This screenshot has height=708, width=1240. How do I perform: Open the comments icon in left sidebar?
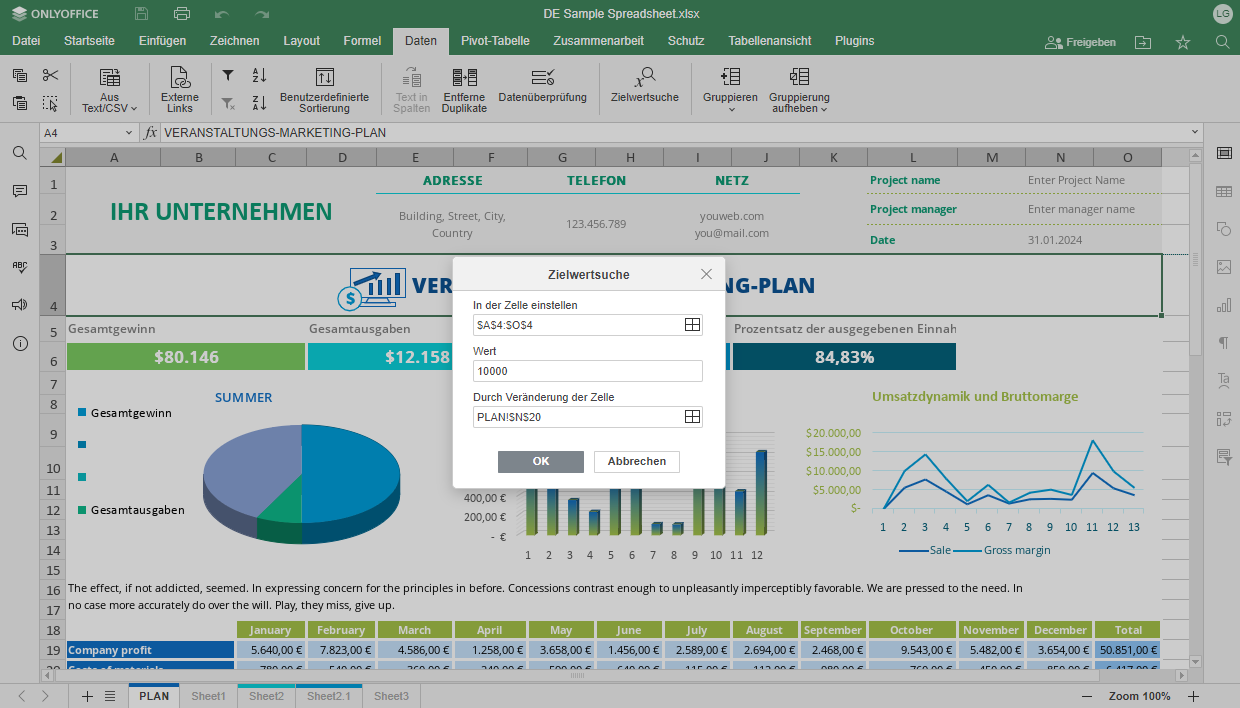[20, 191]
